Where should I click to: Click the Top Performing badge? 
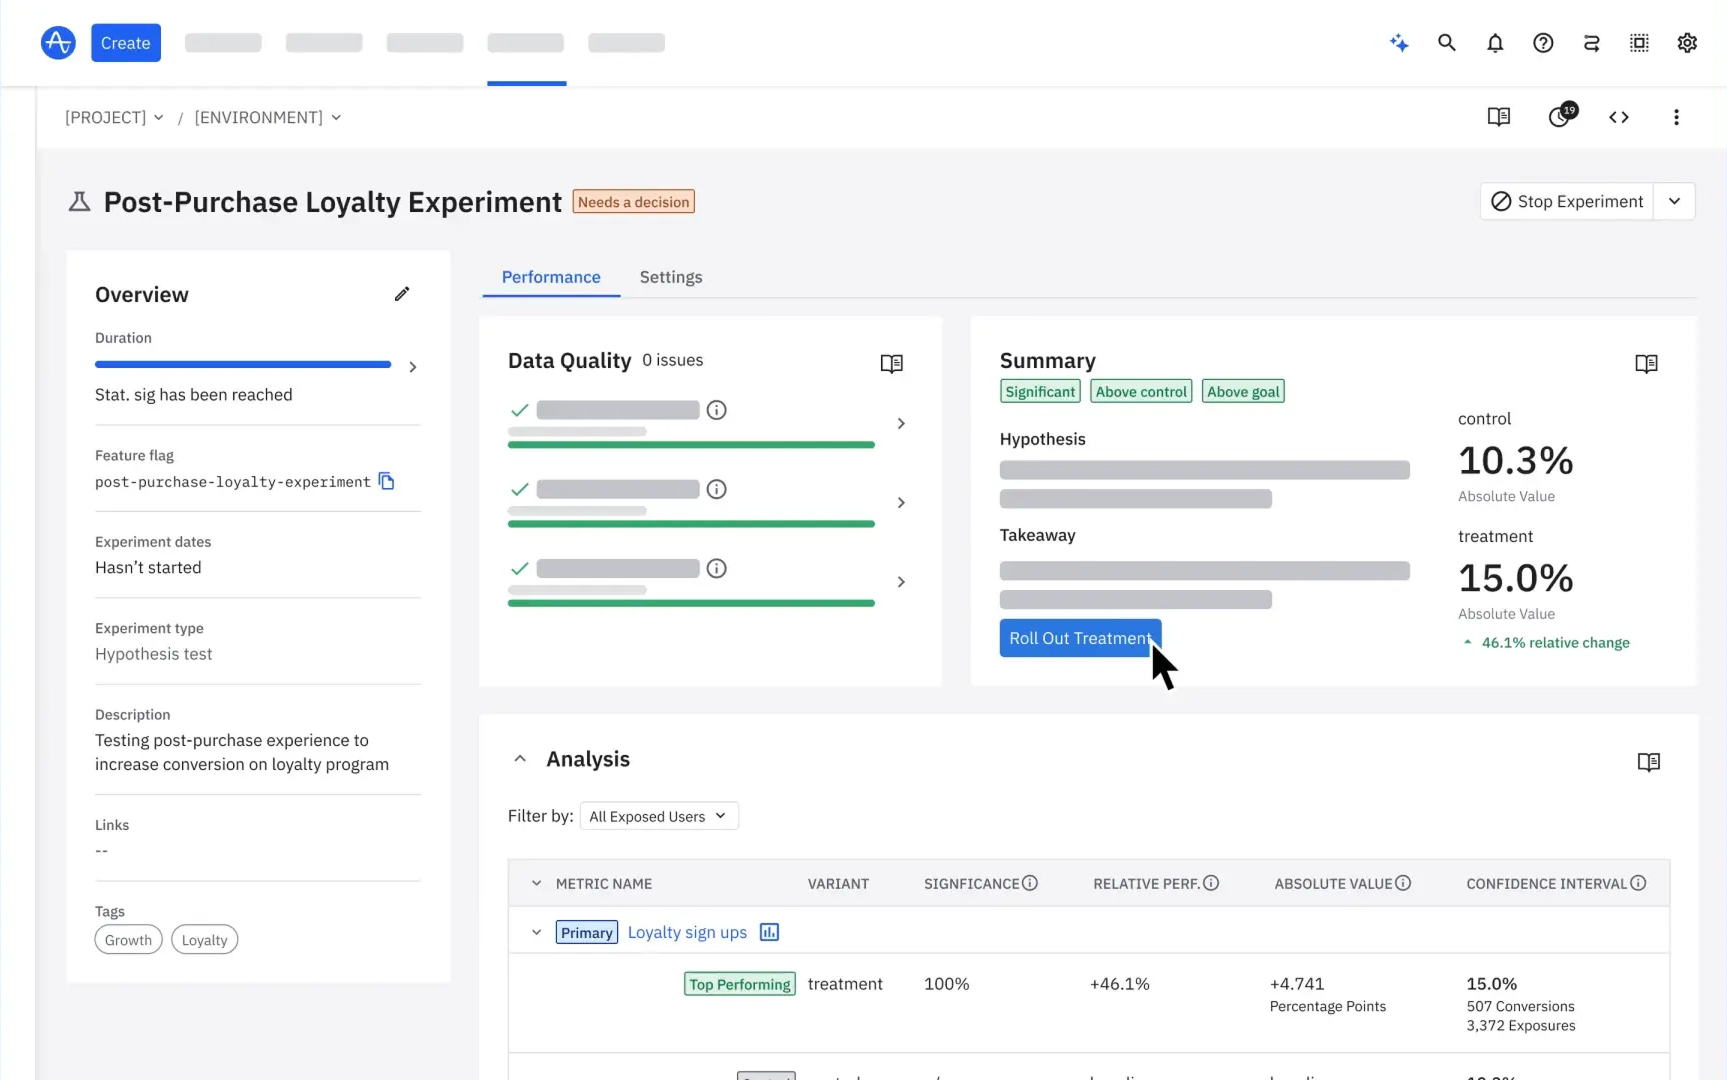coord(740,984)
